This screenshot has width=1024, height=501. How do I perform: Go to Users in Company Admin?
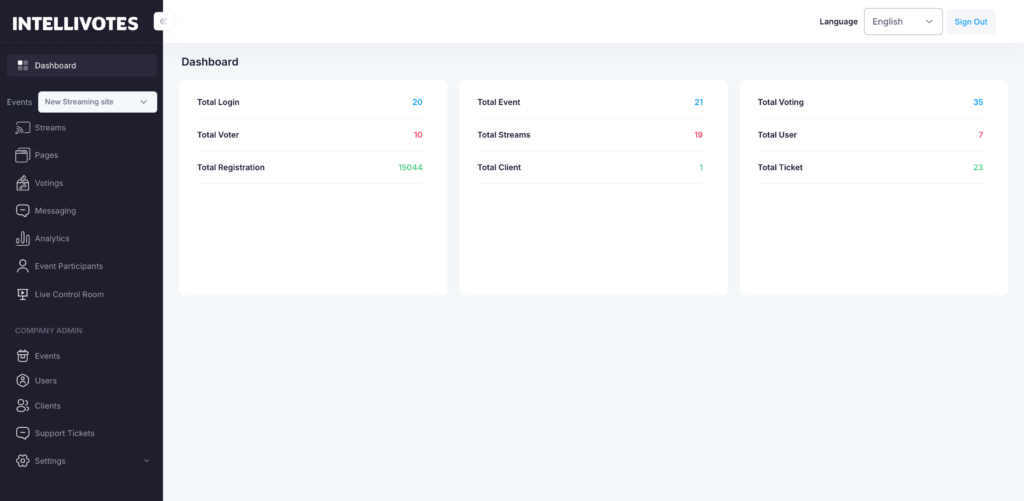[46, 381]
